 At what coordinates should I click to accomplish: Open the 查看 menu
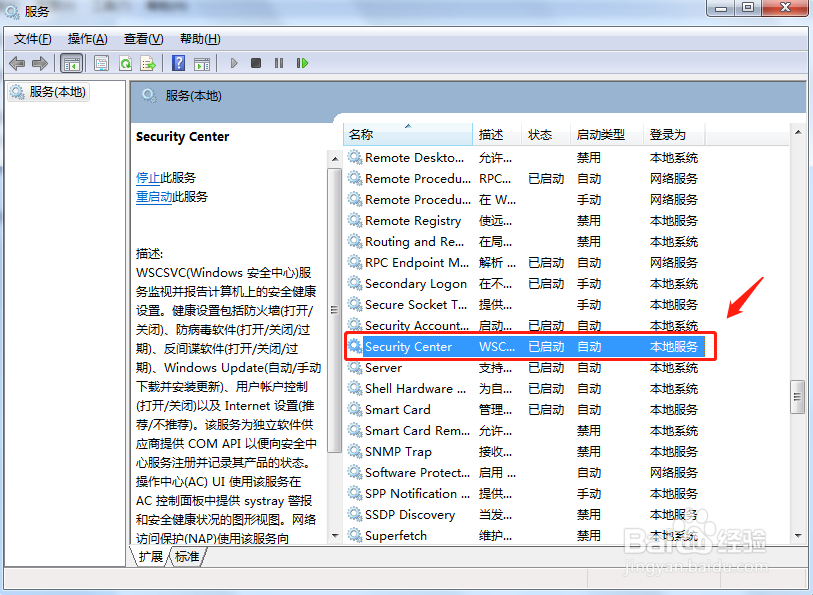(140, 39)
